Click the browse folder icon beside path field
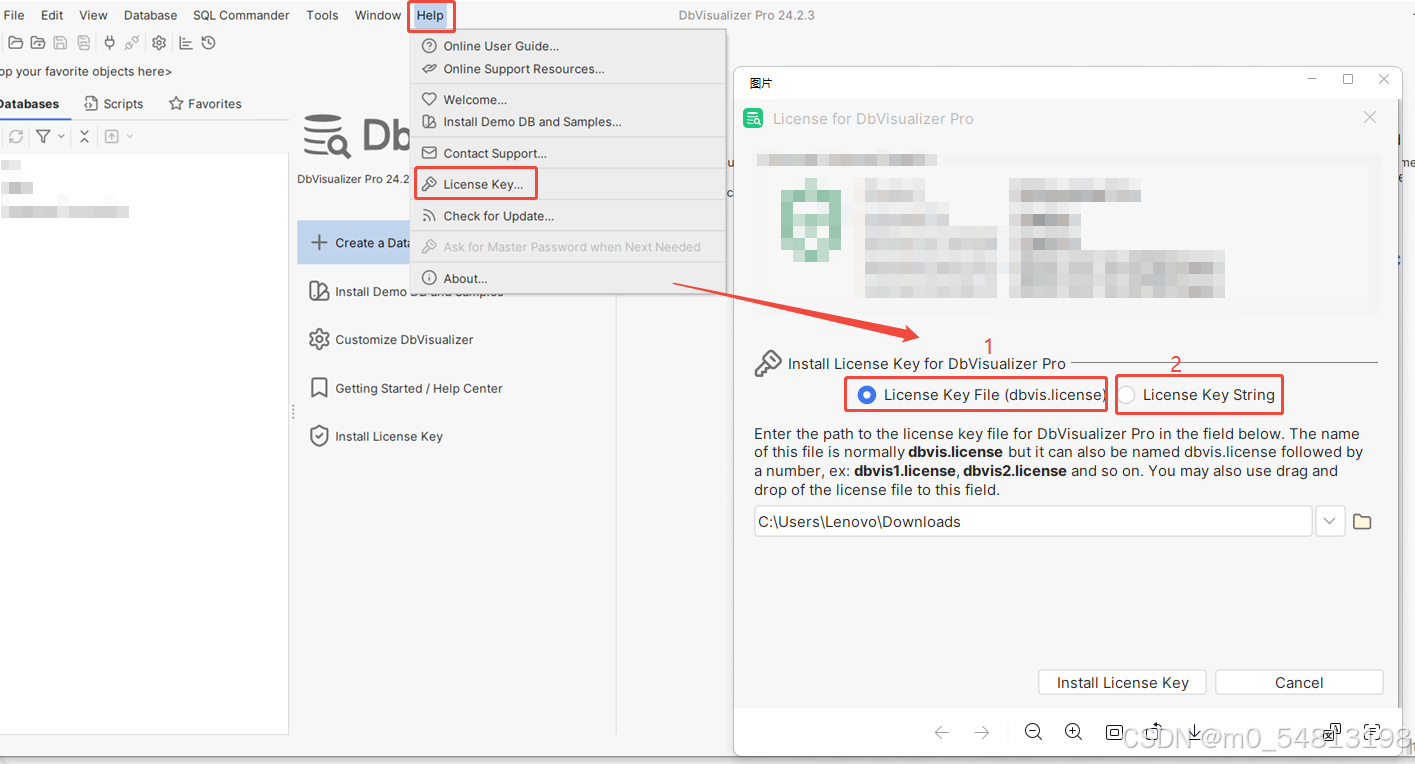 pyautogui.click(x=1362, y=522)
